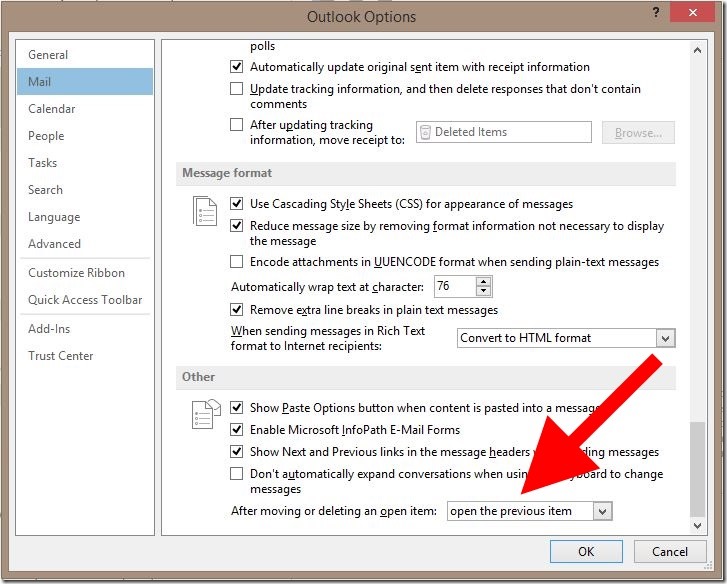
Task: Toggle Remove extra line breaks checkbox
Action: (236, 309)
